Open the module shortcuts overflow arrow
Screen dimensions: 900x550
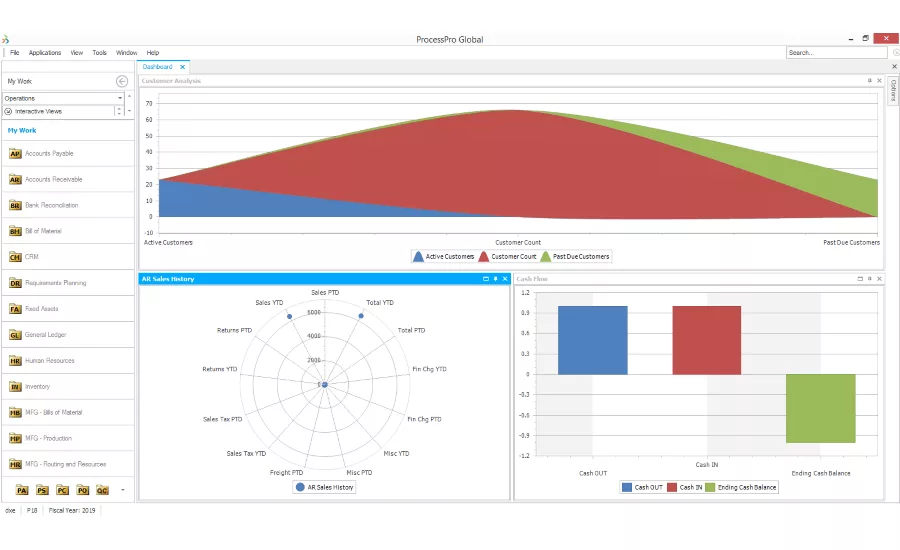pyautogui.click(x=122, y=490)
